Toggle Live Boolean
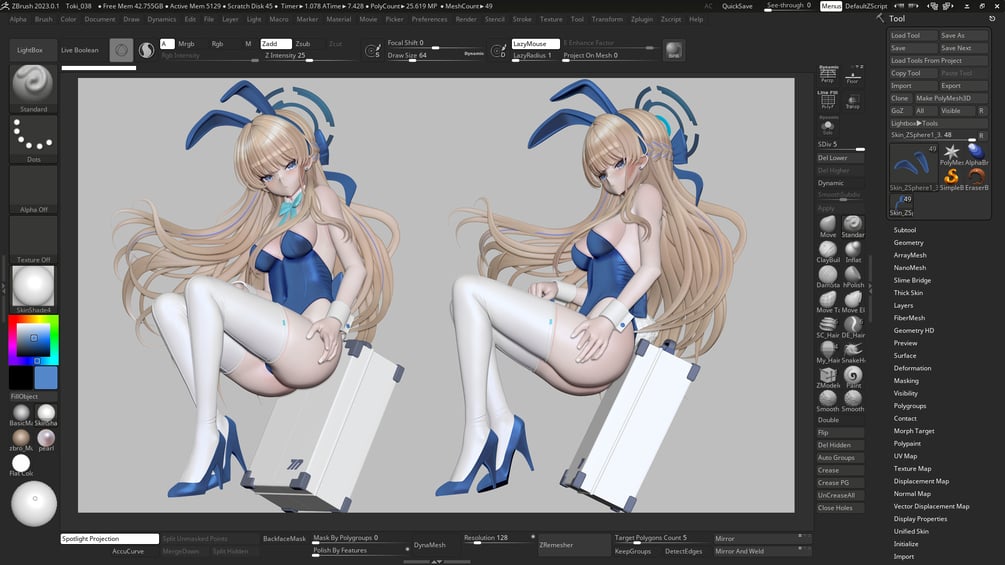1005x565 pixels. [80, 50]
